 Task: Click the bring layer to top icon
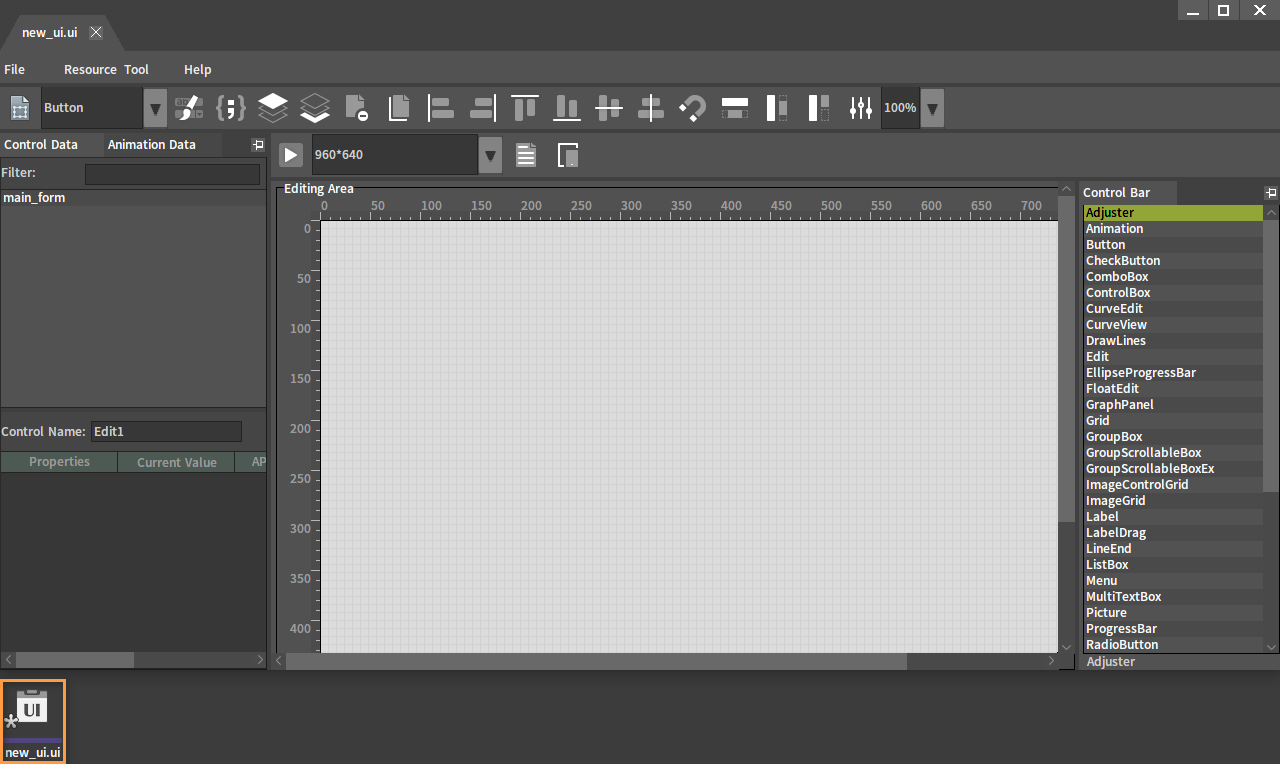[273, 108]
